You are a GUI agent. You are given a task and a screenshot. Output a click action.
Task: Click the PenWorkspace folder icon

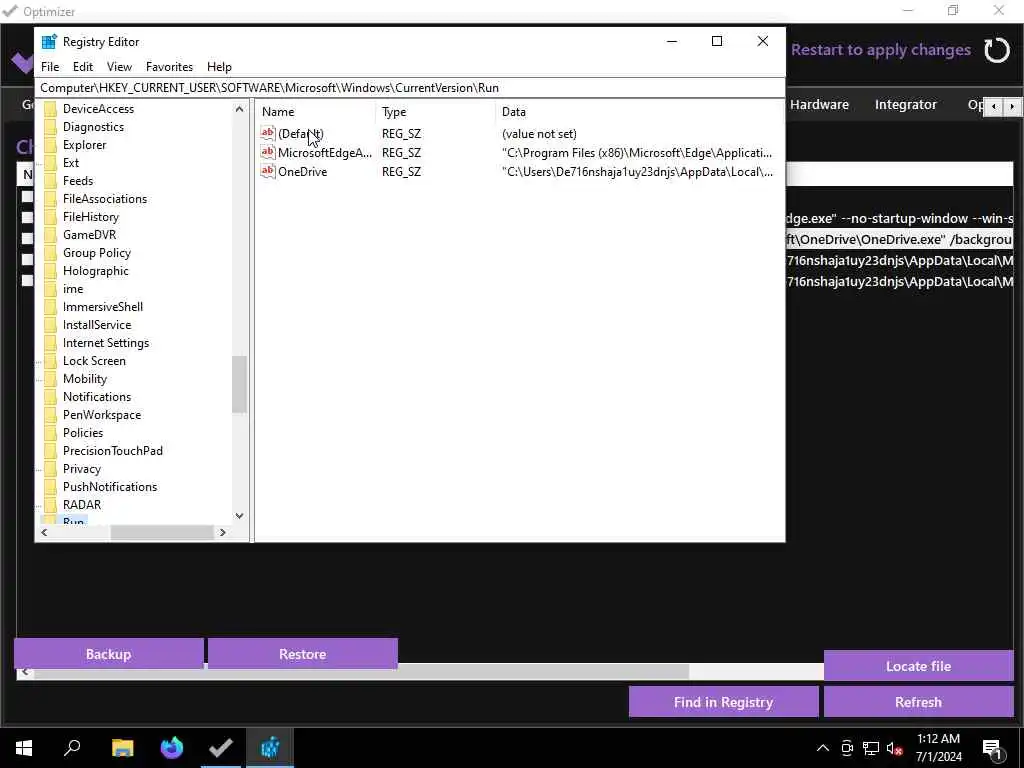50,415
